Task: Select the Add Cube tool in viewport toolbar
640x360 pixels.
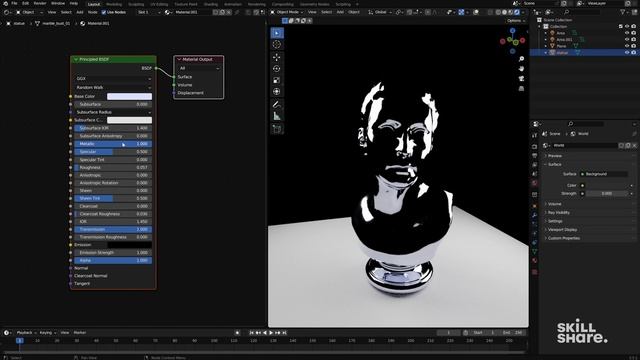Action: (277, 129)
